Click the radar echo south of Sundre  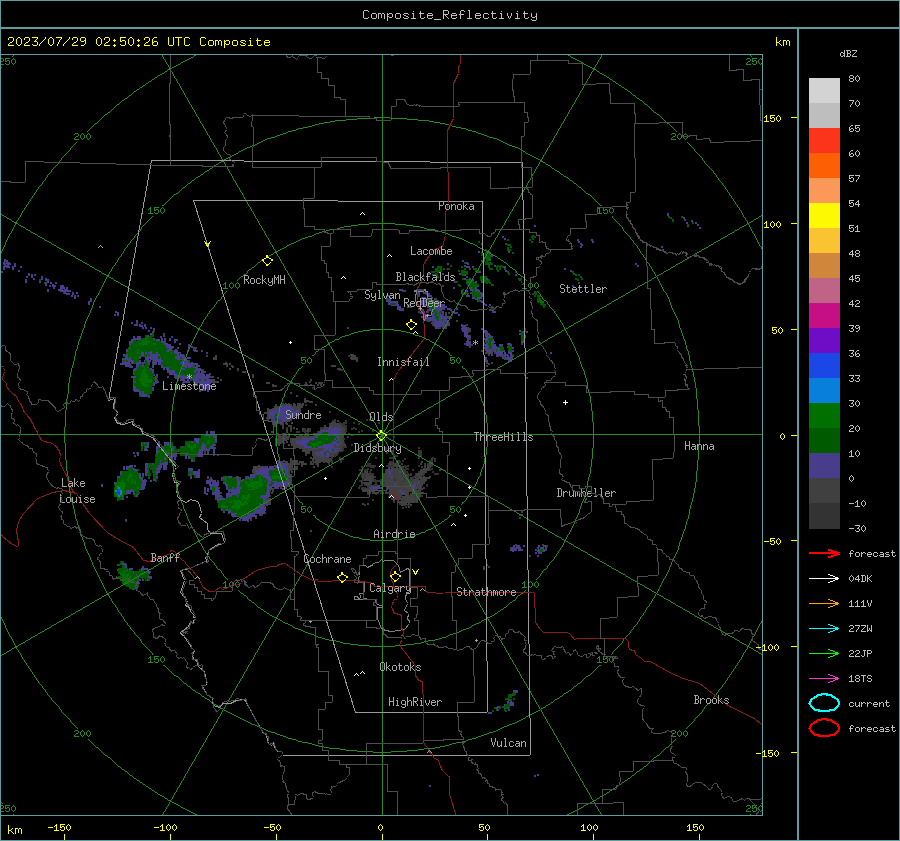(319, 440)
